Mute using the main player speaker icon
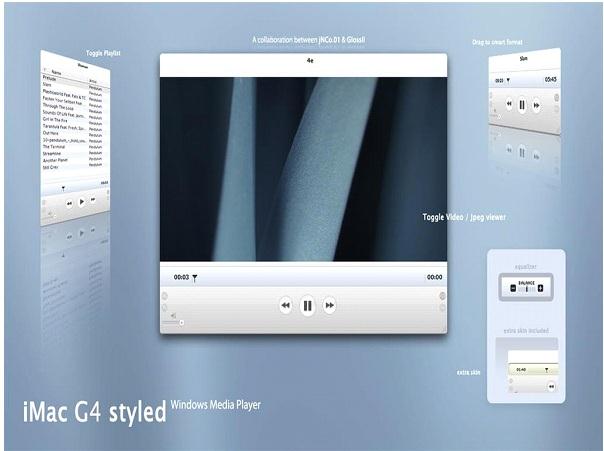 174,315
